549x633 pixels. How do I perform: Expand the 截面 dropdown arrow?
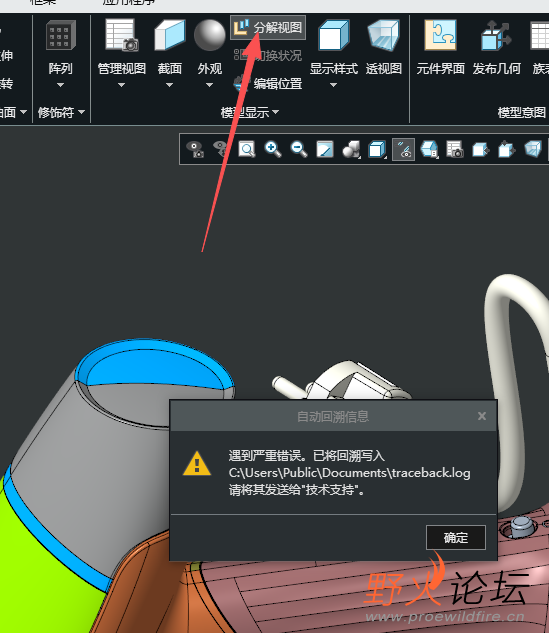[170, 85]
